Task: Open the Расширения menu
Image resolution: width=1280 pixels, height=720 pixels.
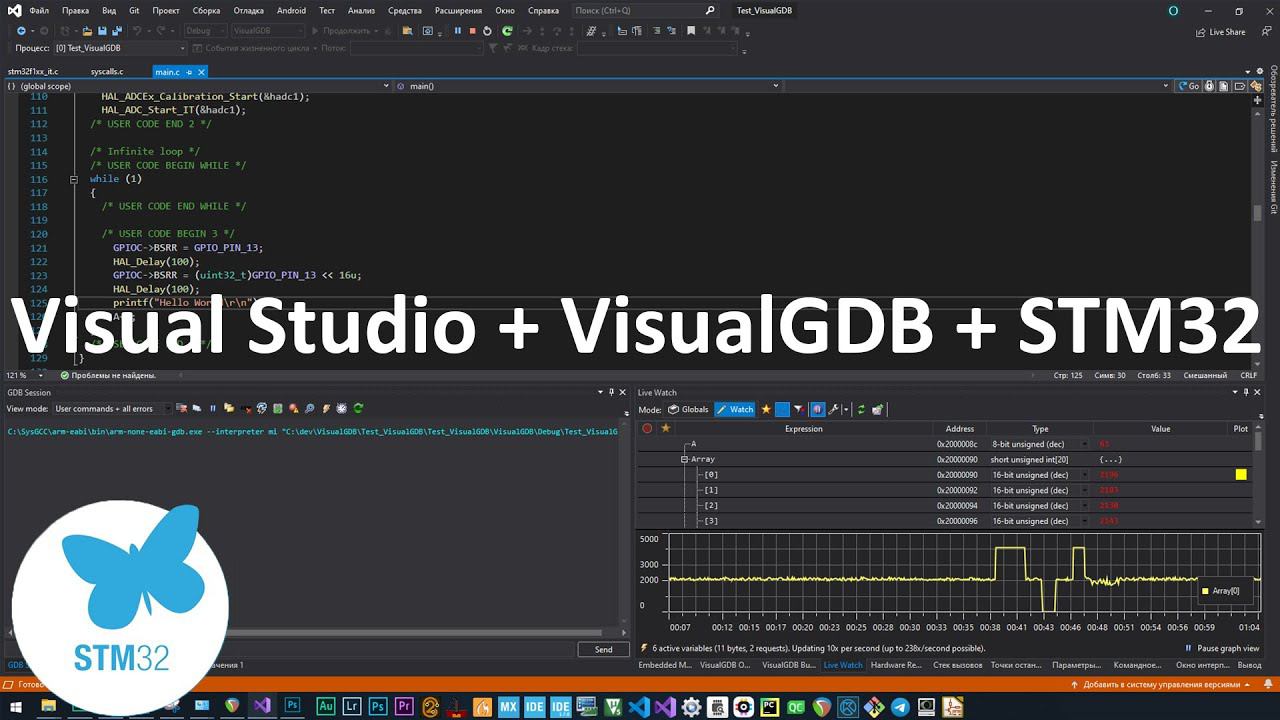Action: (458, 11)
